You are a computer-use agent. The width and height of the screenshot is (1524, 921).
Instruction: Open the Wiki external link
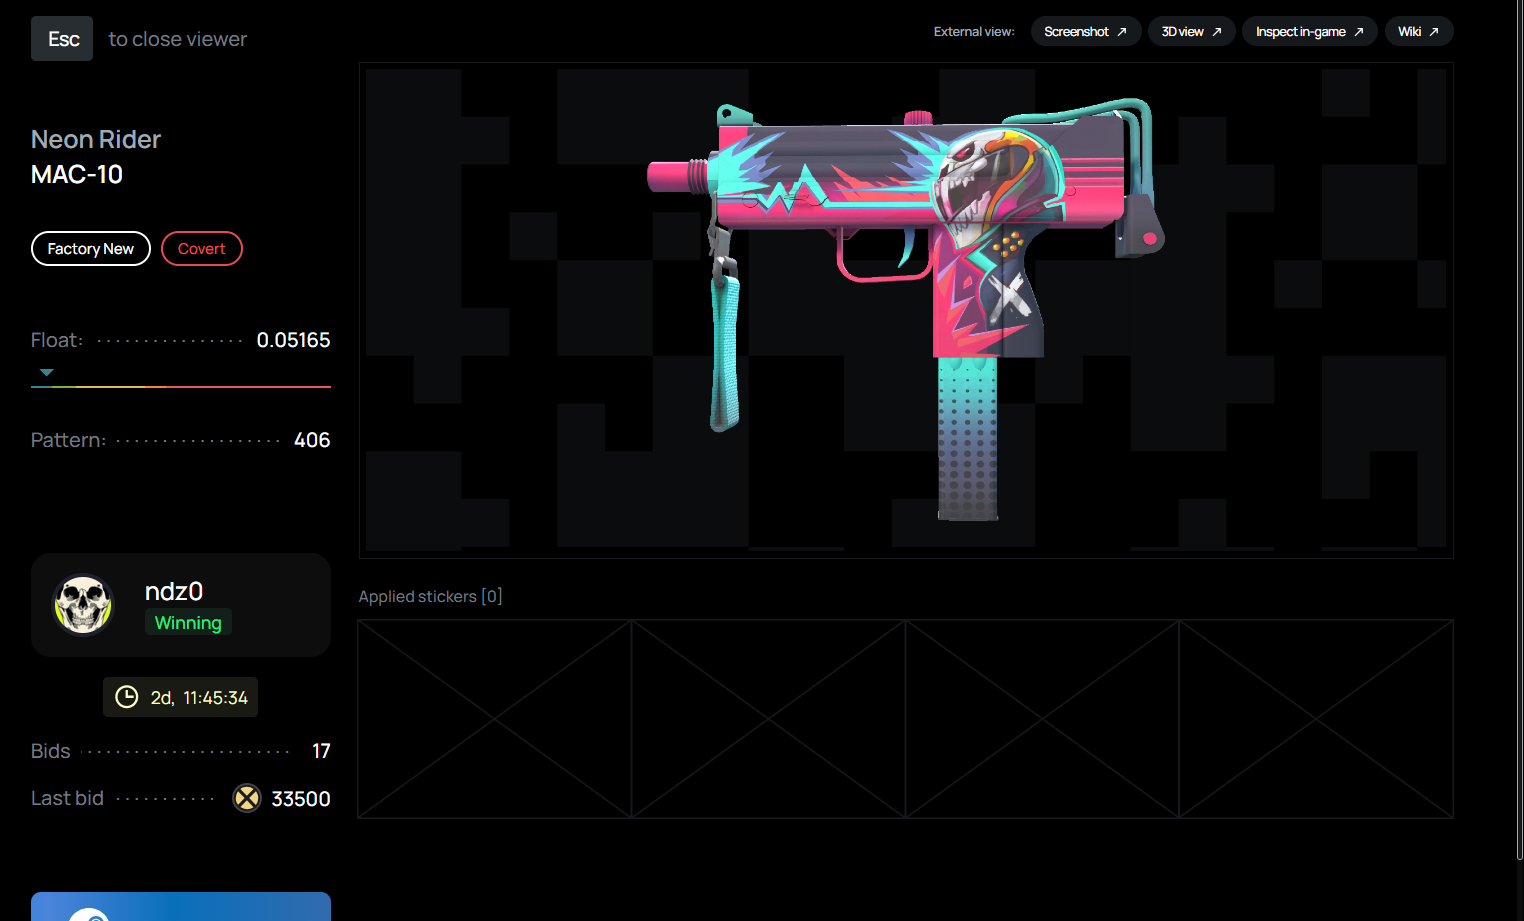tap(1419, 32)
